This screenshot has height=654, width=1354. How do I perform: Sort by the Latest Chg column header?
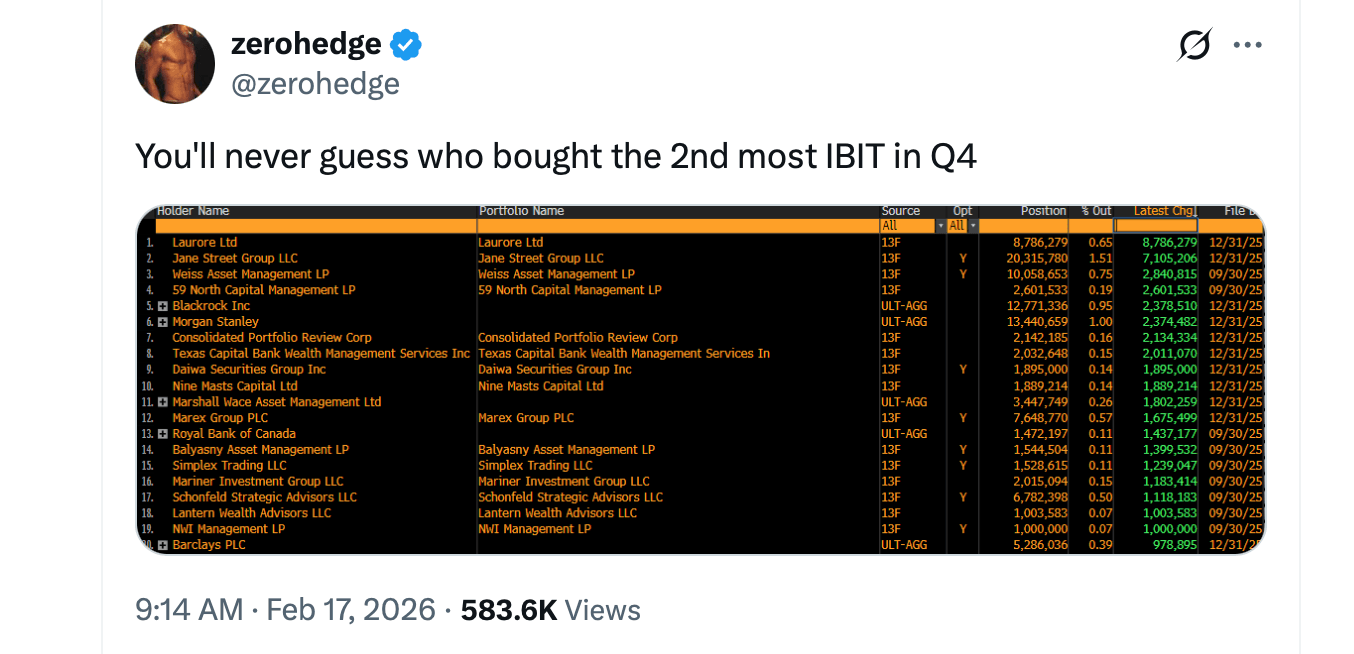point(1163,210)
